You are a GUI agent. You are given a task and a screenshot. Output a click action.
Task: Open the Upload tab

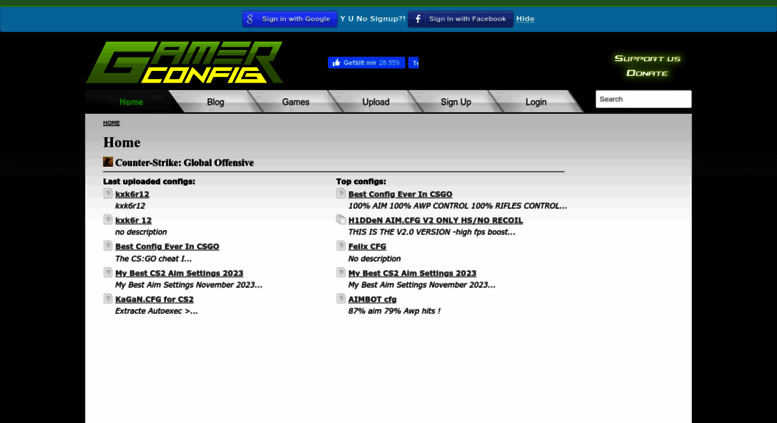tap(376, 102)
